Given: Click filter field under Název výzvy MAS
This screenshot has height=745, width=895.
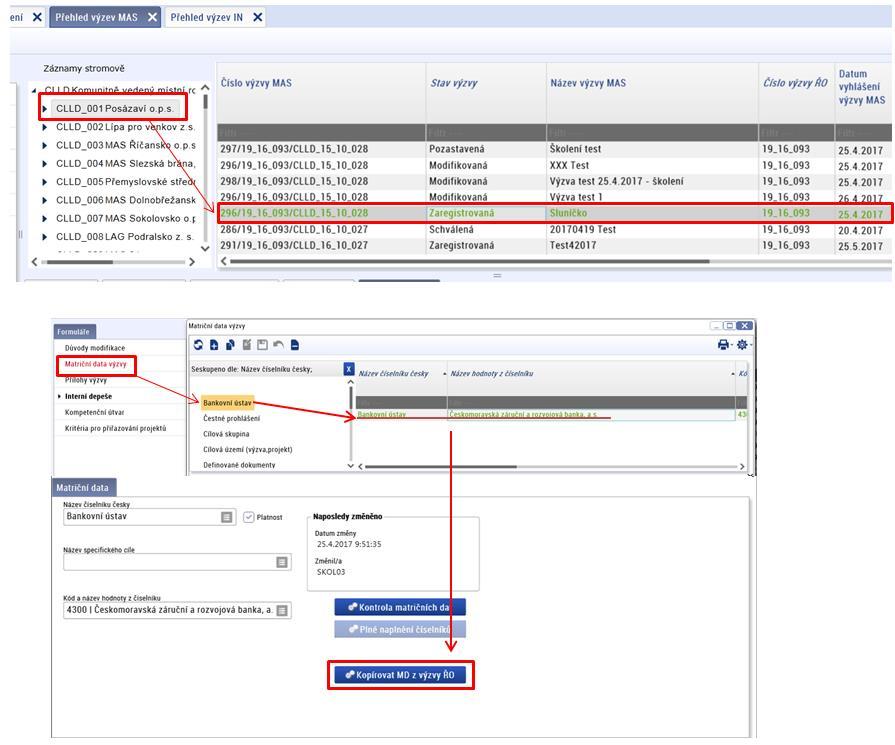Looking at the screenshot, I should [x=652, y=132].
